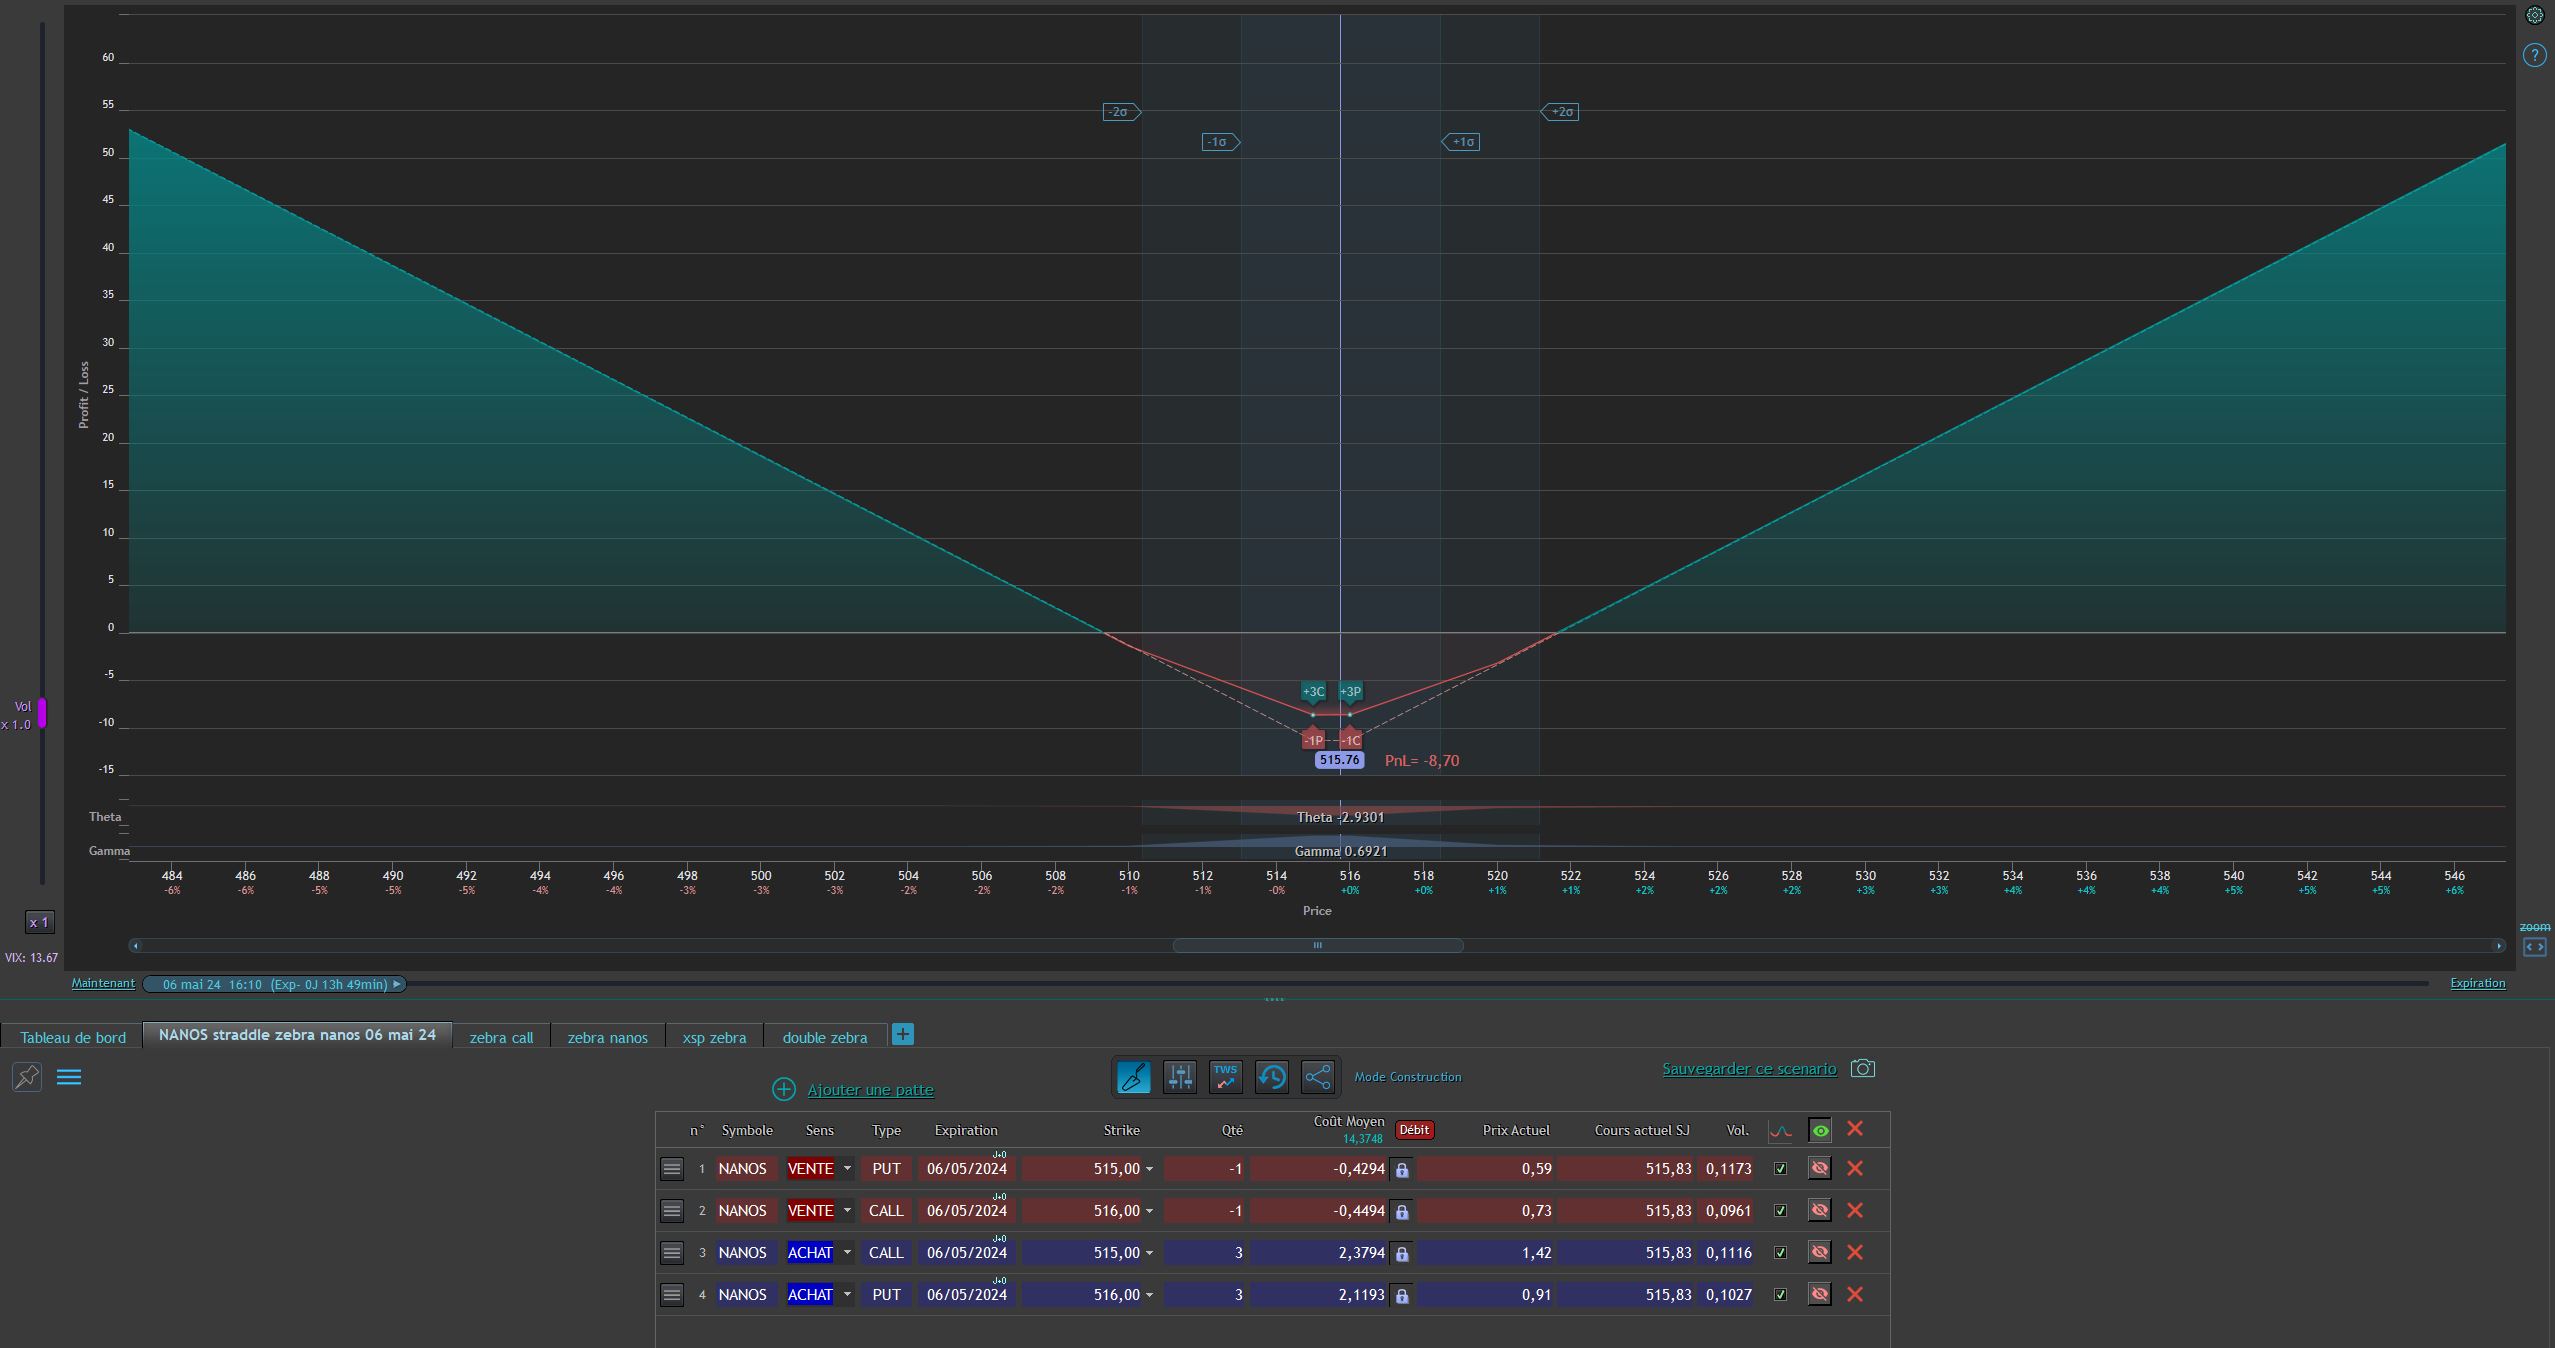This screenshot has height=1348, width=2555.
Task: Click the share scenario icon
Action: [x=1318, y=1077]
